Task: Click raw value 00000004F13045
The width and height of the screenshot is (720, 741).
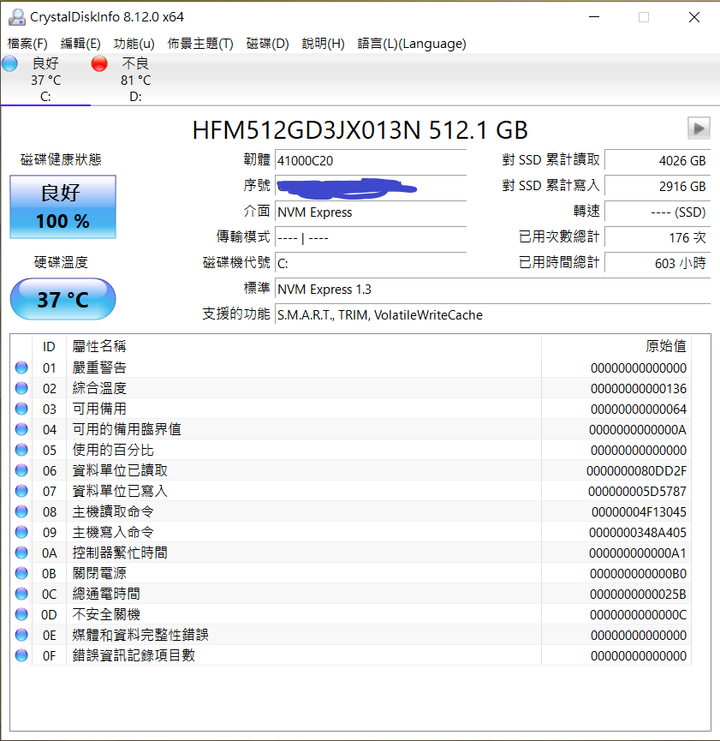Action: click(x=639, y=512)
